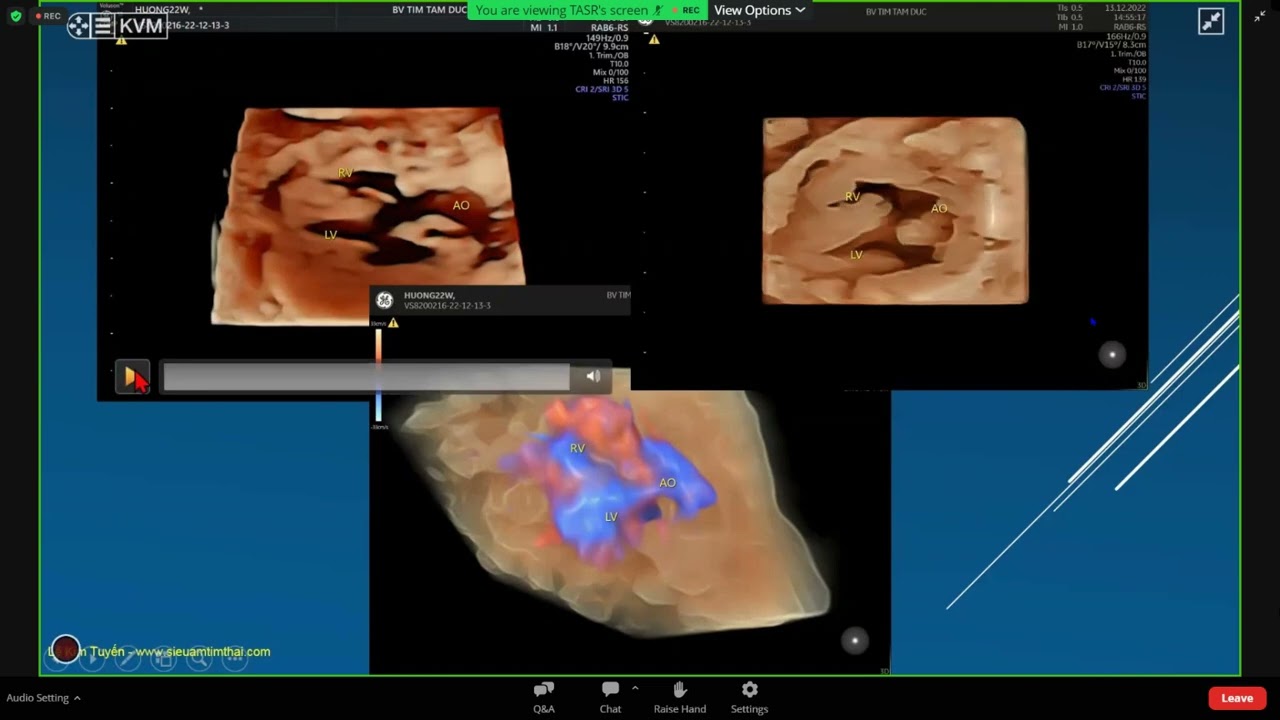The width and height of the screenshot is (1280, 720).
Task: Click the LV label in the Doppler image
Action: tap(611, 517)
